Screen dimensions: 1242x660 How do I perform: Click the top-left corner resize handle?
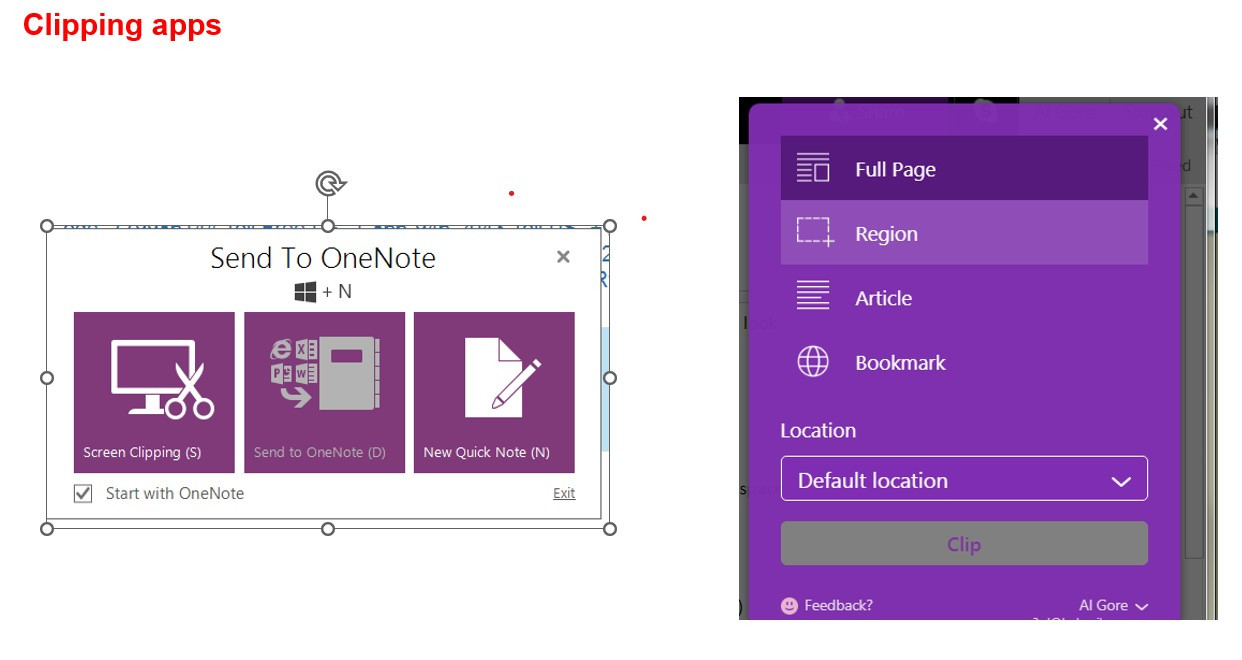(x=47, y=226)
